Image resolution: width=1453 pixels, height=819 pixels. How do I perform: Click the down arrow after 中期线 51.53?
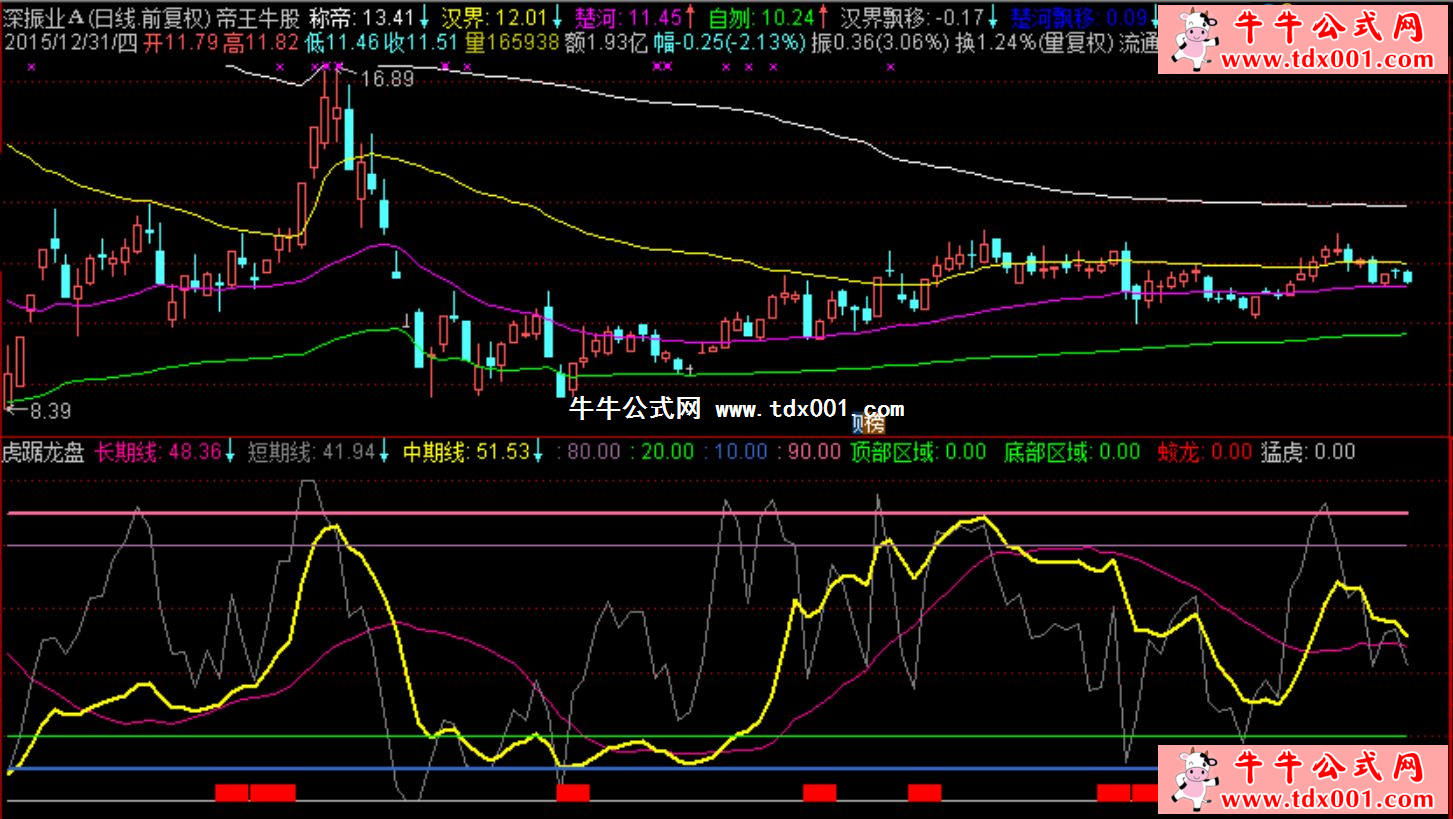click(x=540, y=452)
